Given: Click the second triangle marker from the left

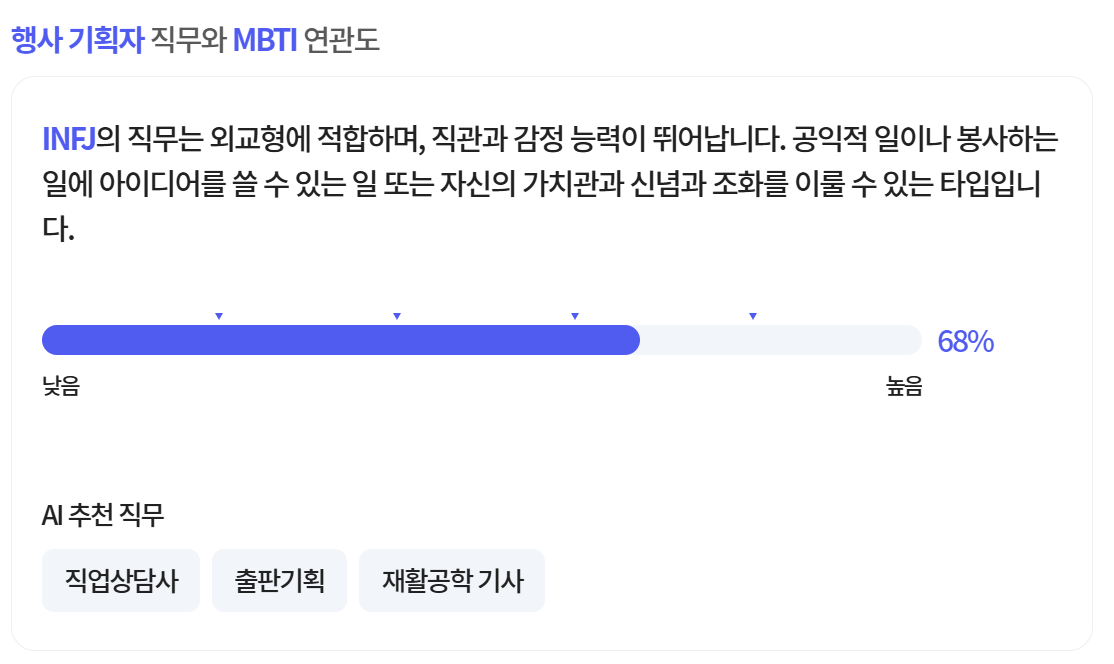Looking at the screenshot, I should click(x=397, y=316).
